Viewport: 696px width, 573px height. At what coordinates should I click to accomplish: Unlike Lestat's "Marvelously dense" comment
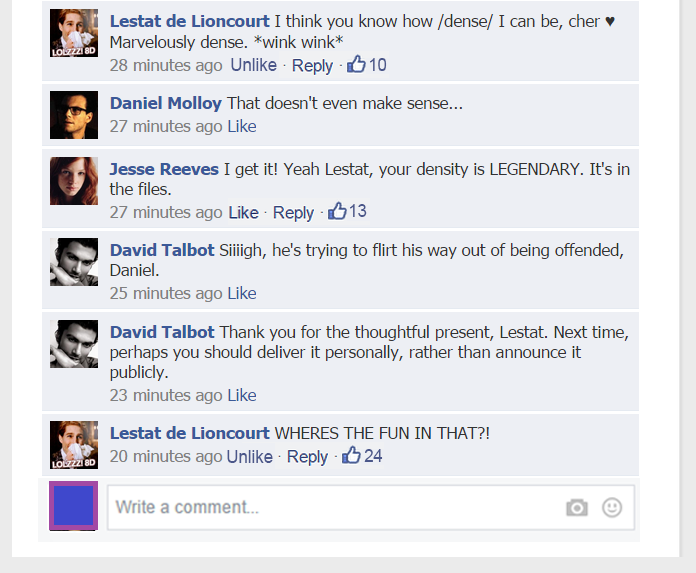click(x=253, y=65)
